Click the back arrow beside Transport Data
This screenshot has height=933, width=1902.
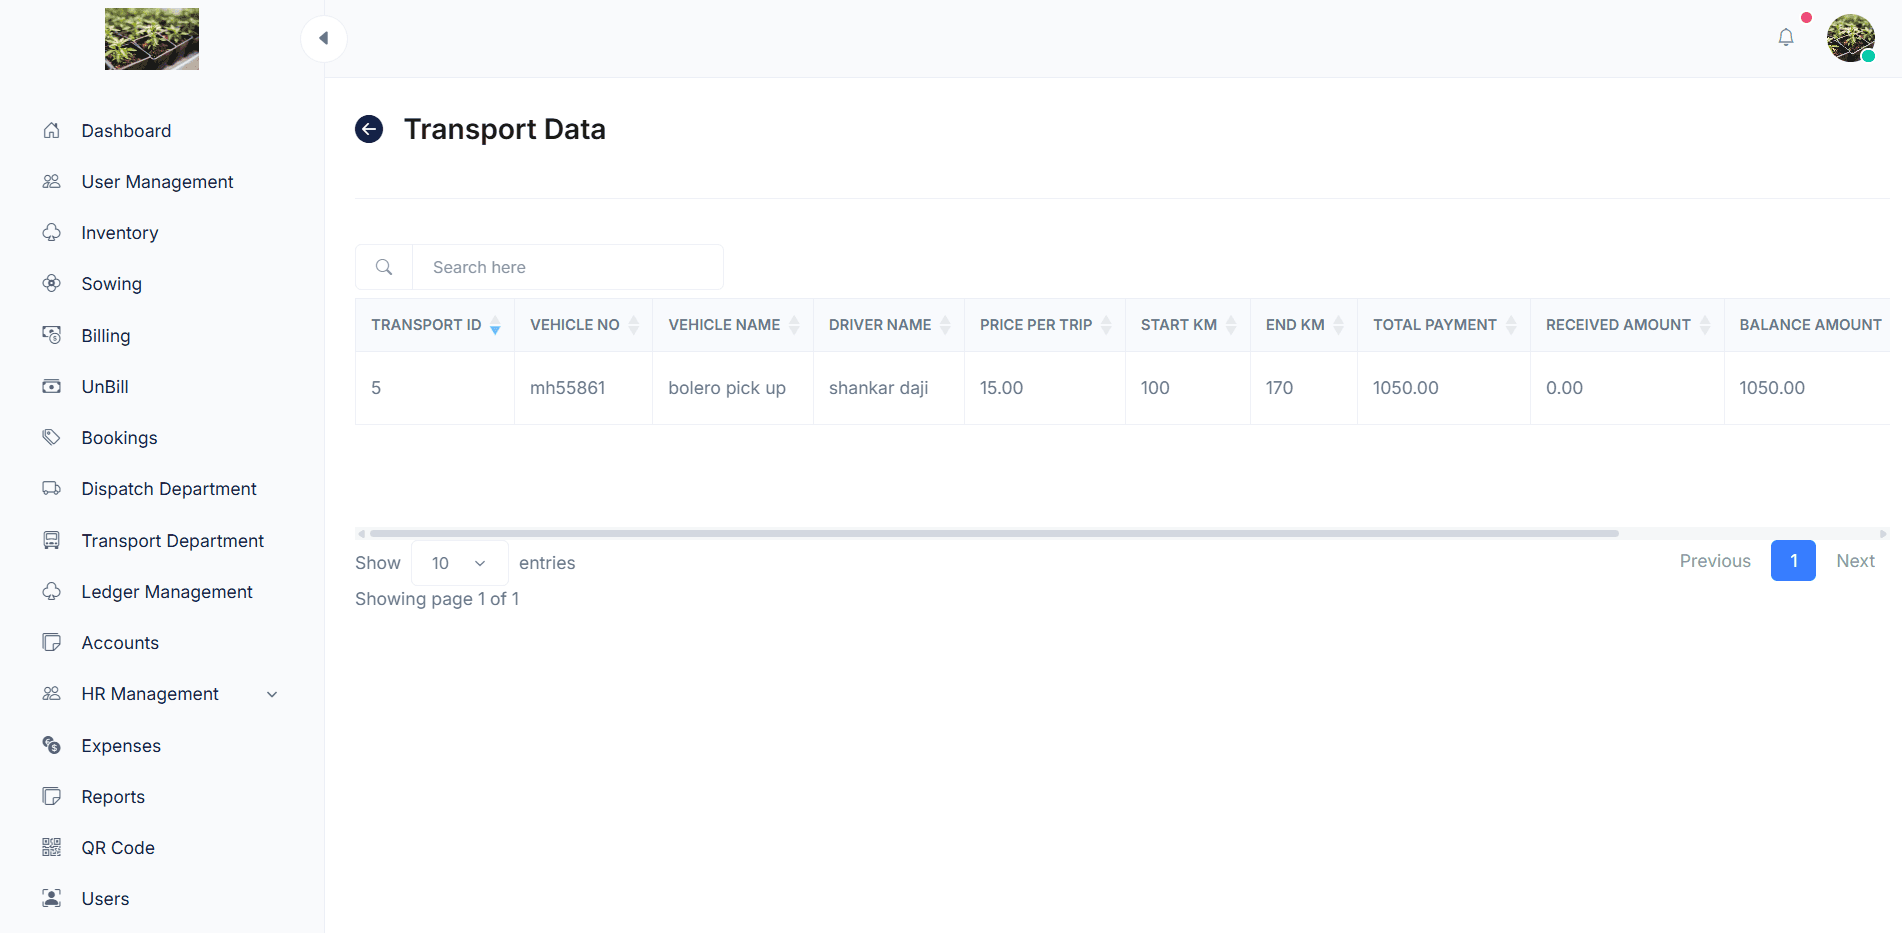pyautogui.click(x=369, y=129)
